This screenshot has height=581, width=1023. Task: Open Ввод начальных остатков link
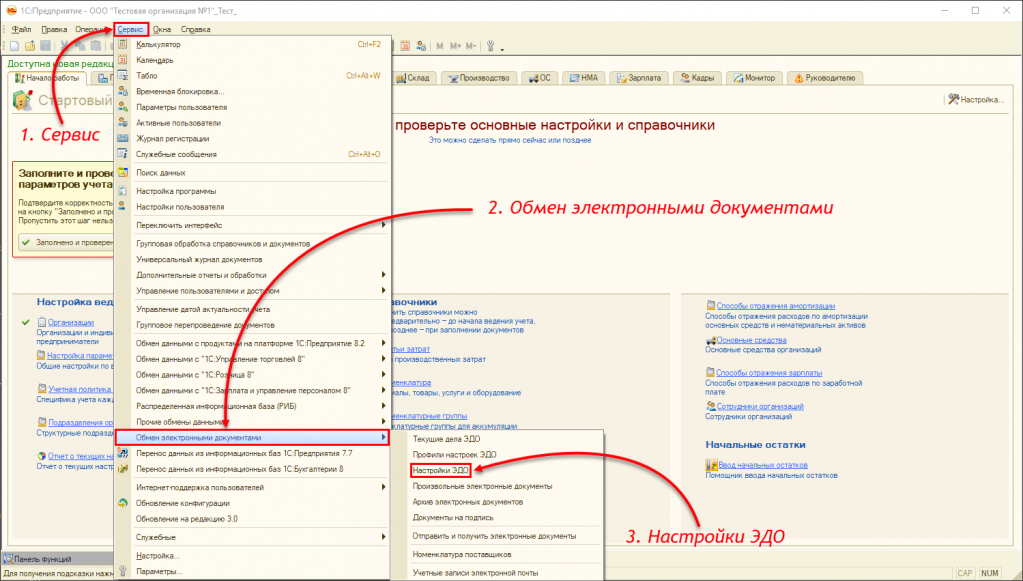(763, 465)
